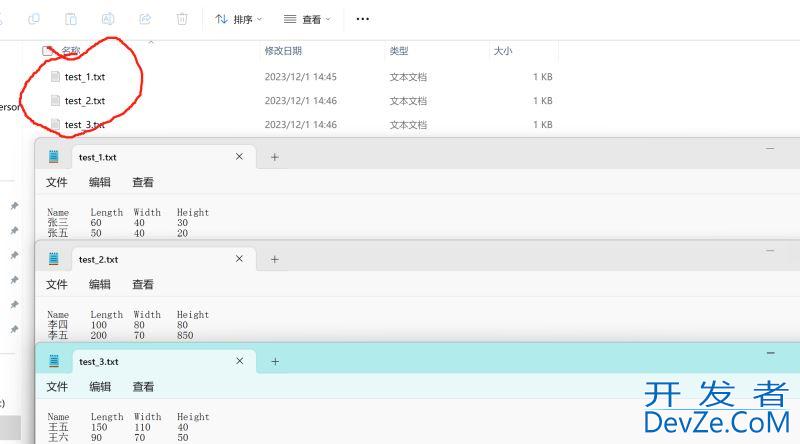Screen dimensions: 800x444
Task: Click value 850 in test_2.txt
Action: [x=185, y=335]
